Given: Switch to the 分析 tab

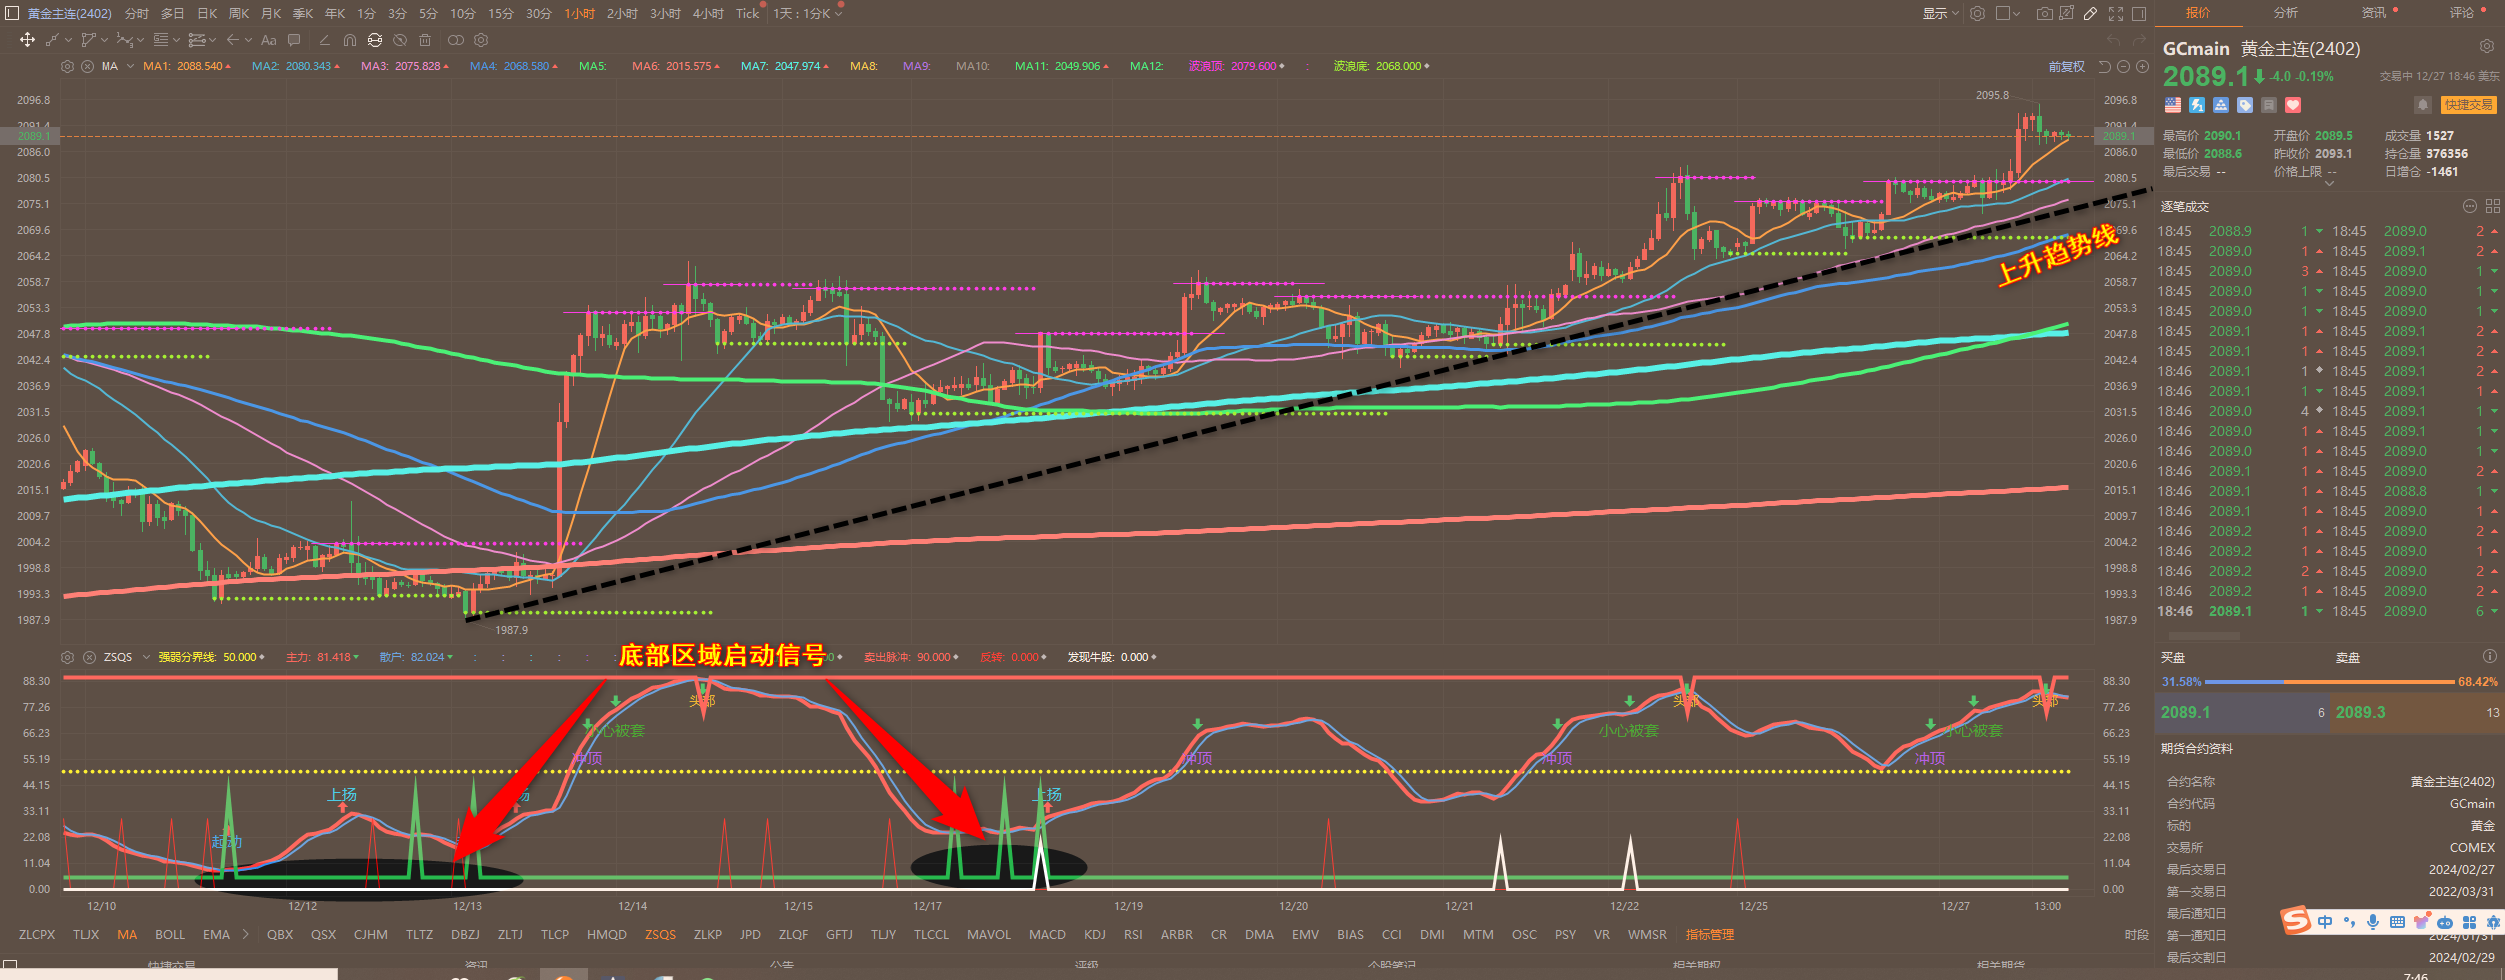Looking at the screenshot, I should point(2285,13).
